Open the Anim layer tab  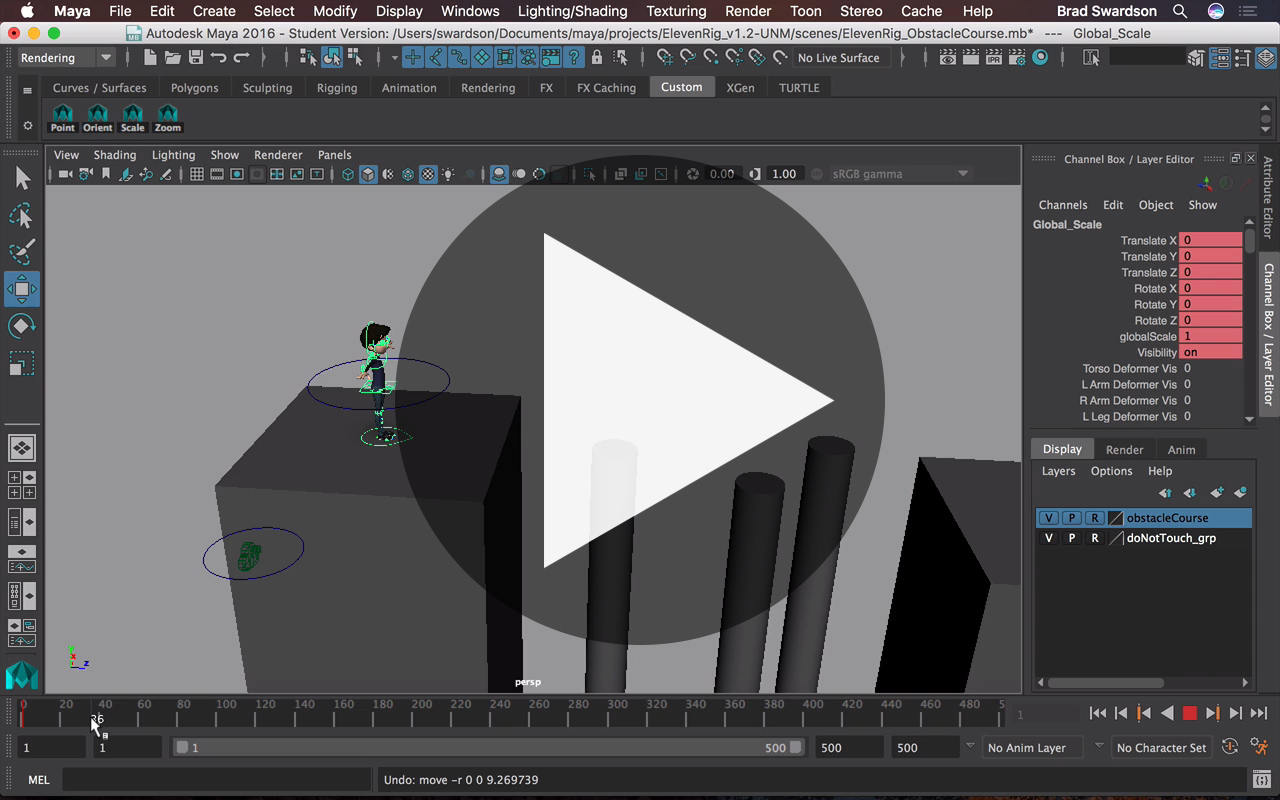(1181, 449)
